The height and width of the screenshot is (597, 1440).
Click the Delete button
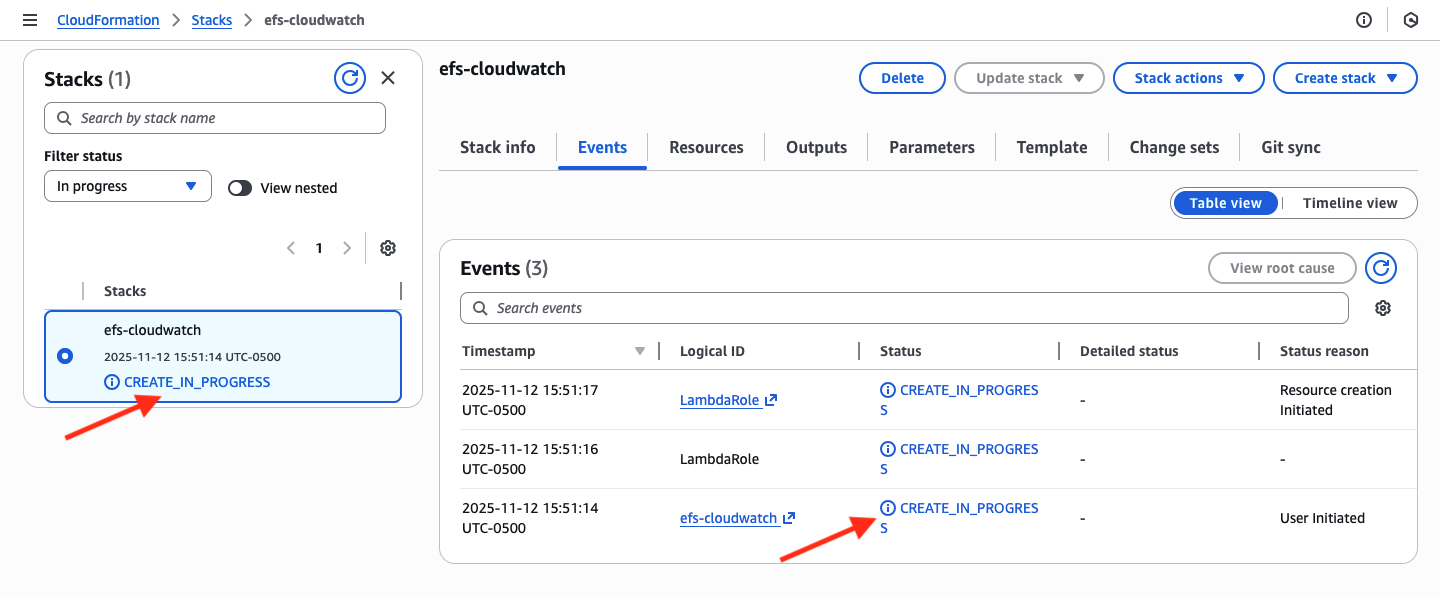(901, 77)
